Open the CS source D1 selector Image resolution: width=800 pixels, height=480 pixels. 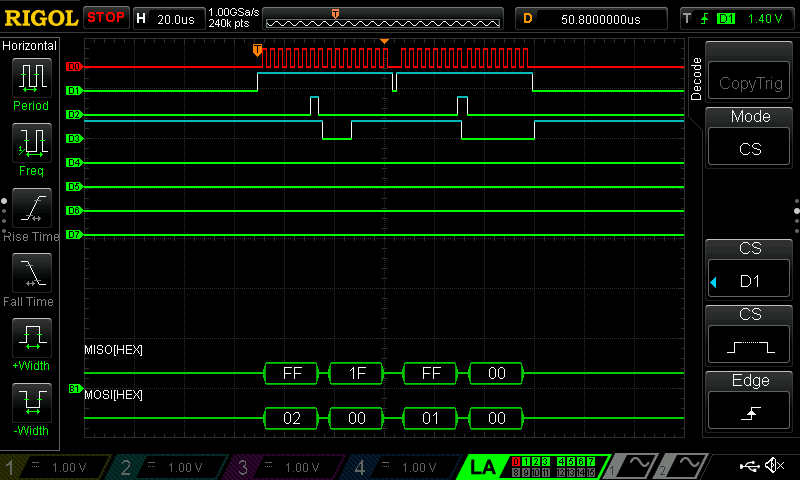(x=750, y=270)
